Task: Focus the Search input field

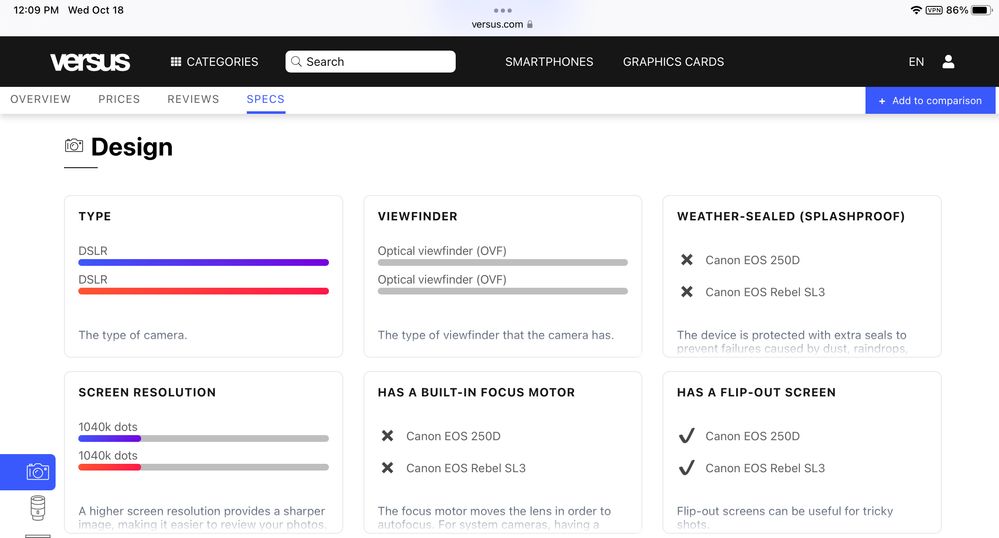Action: point(370,62)
